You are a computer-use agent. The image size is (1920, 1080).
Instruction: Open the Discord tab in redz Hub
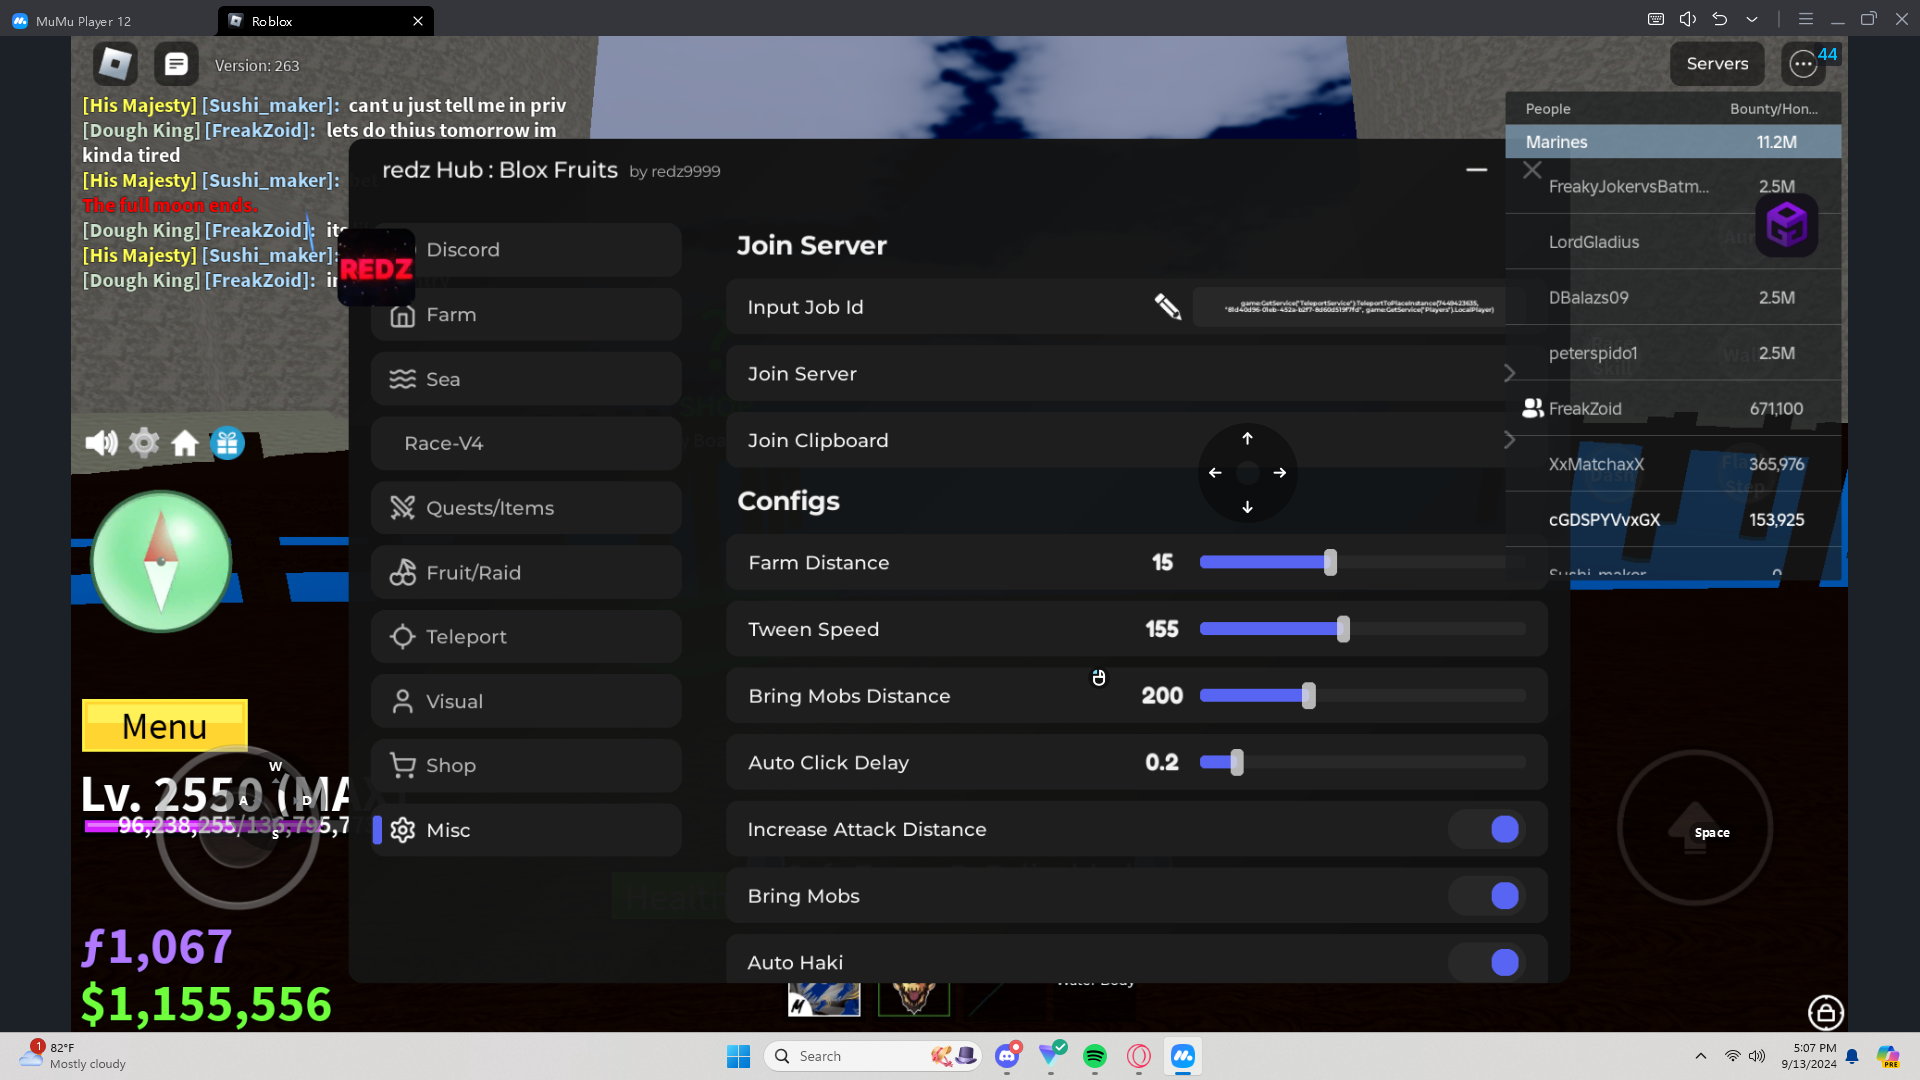(526, 250)
